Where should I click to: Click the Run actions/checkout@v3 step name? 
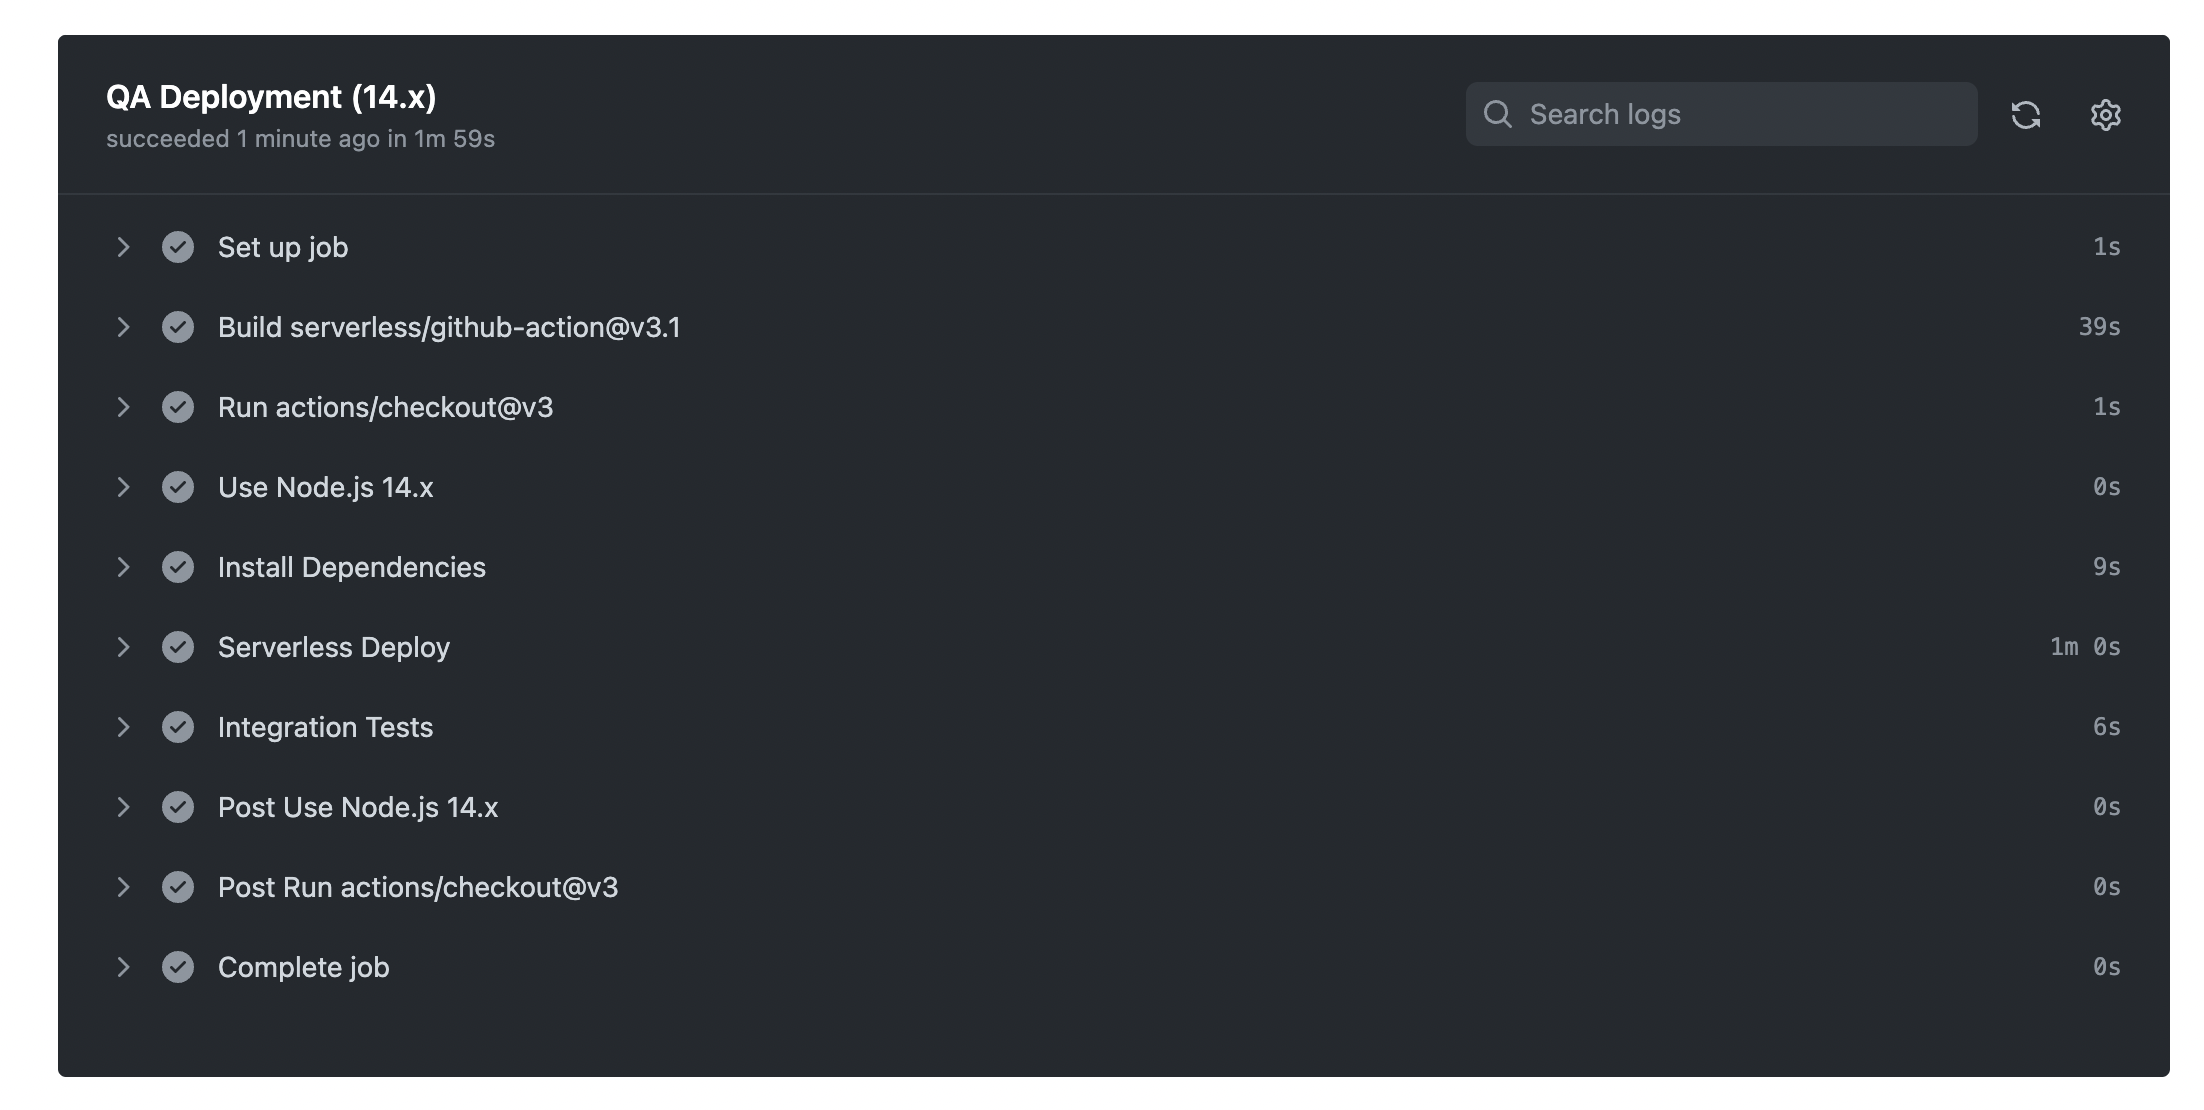tap(388, 407)
